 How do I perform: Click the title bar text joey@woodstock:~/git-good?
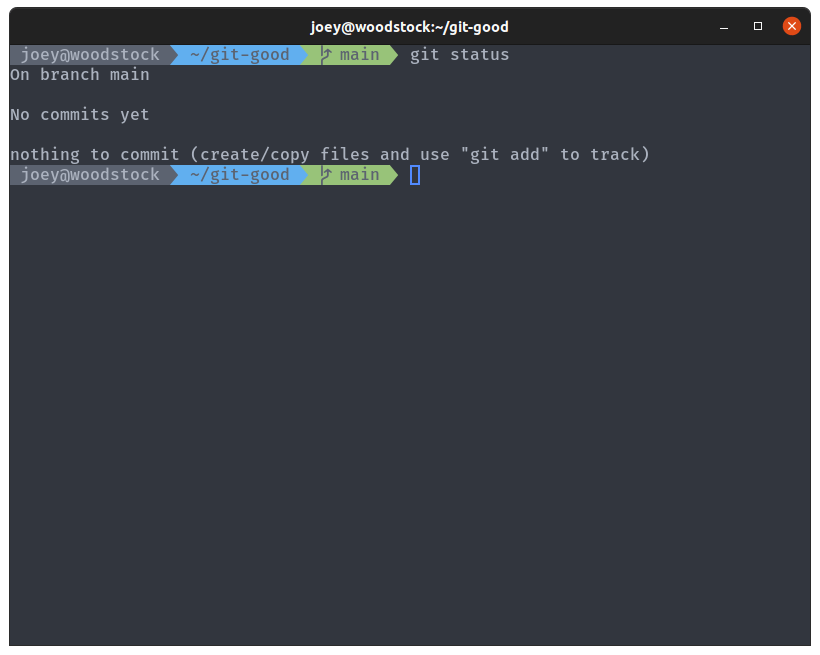[409, 27]
